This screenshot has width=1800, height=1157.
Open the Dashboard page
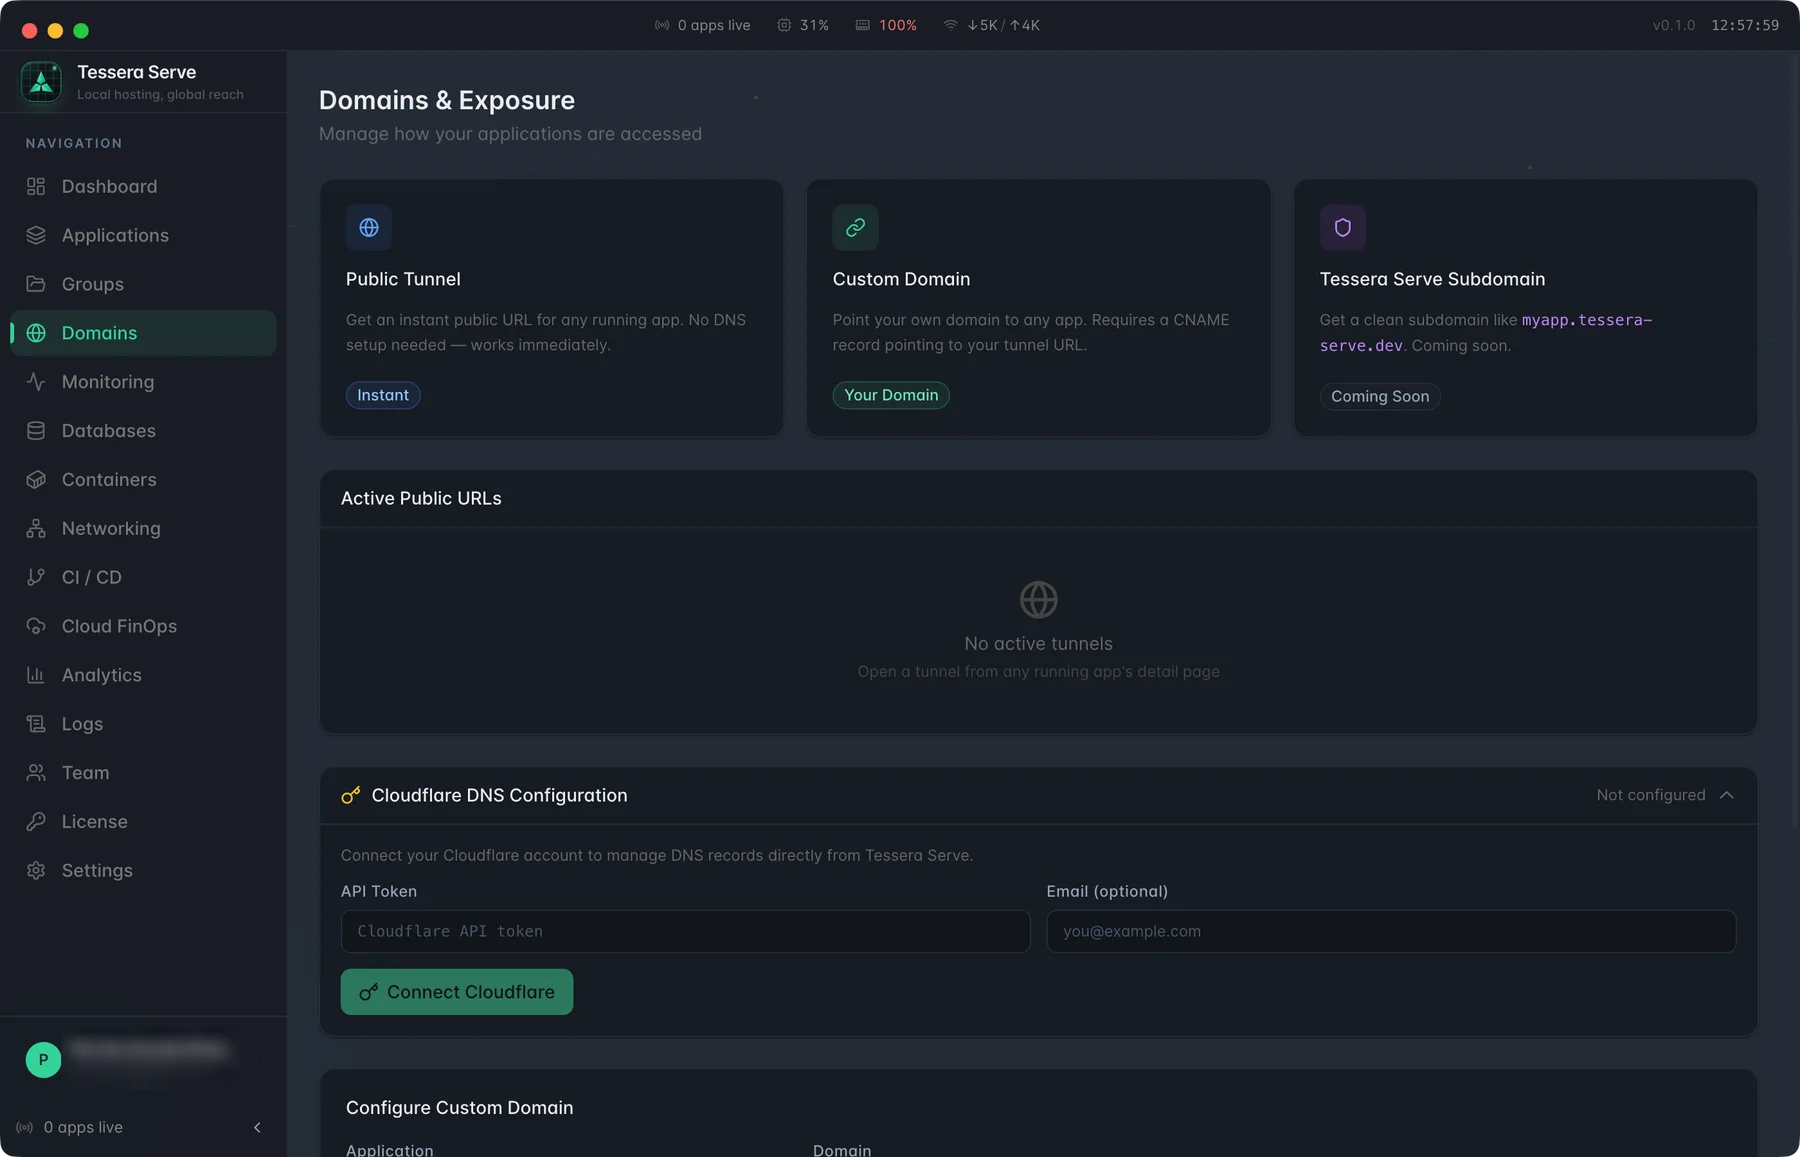tap(143, 186)
